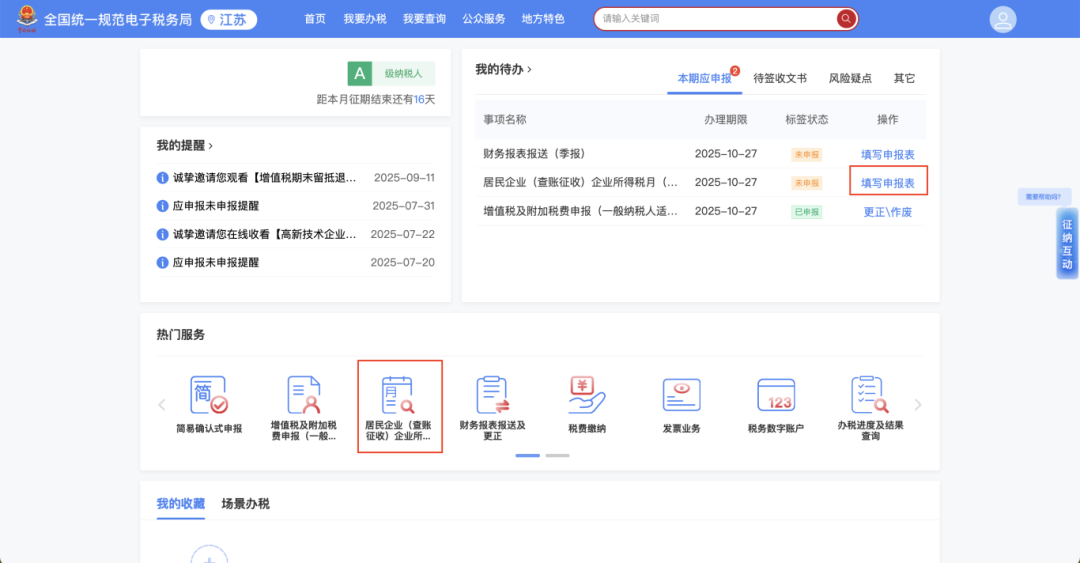Open the user avatar profile
1080x563 pixels.
click(1002, 19)
